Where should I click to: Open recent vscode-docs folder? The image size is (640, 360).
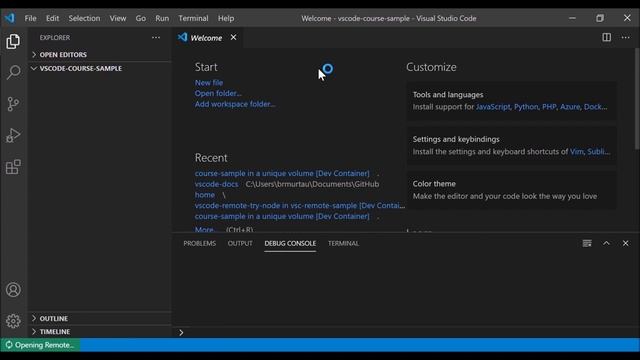[x=216, y=184]
